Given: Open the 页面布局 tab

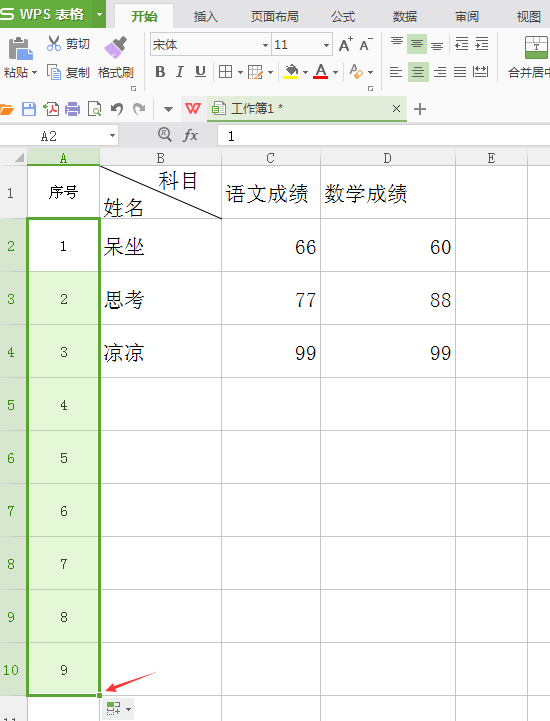Looking at the screenshot, I should coord(275,17).
